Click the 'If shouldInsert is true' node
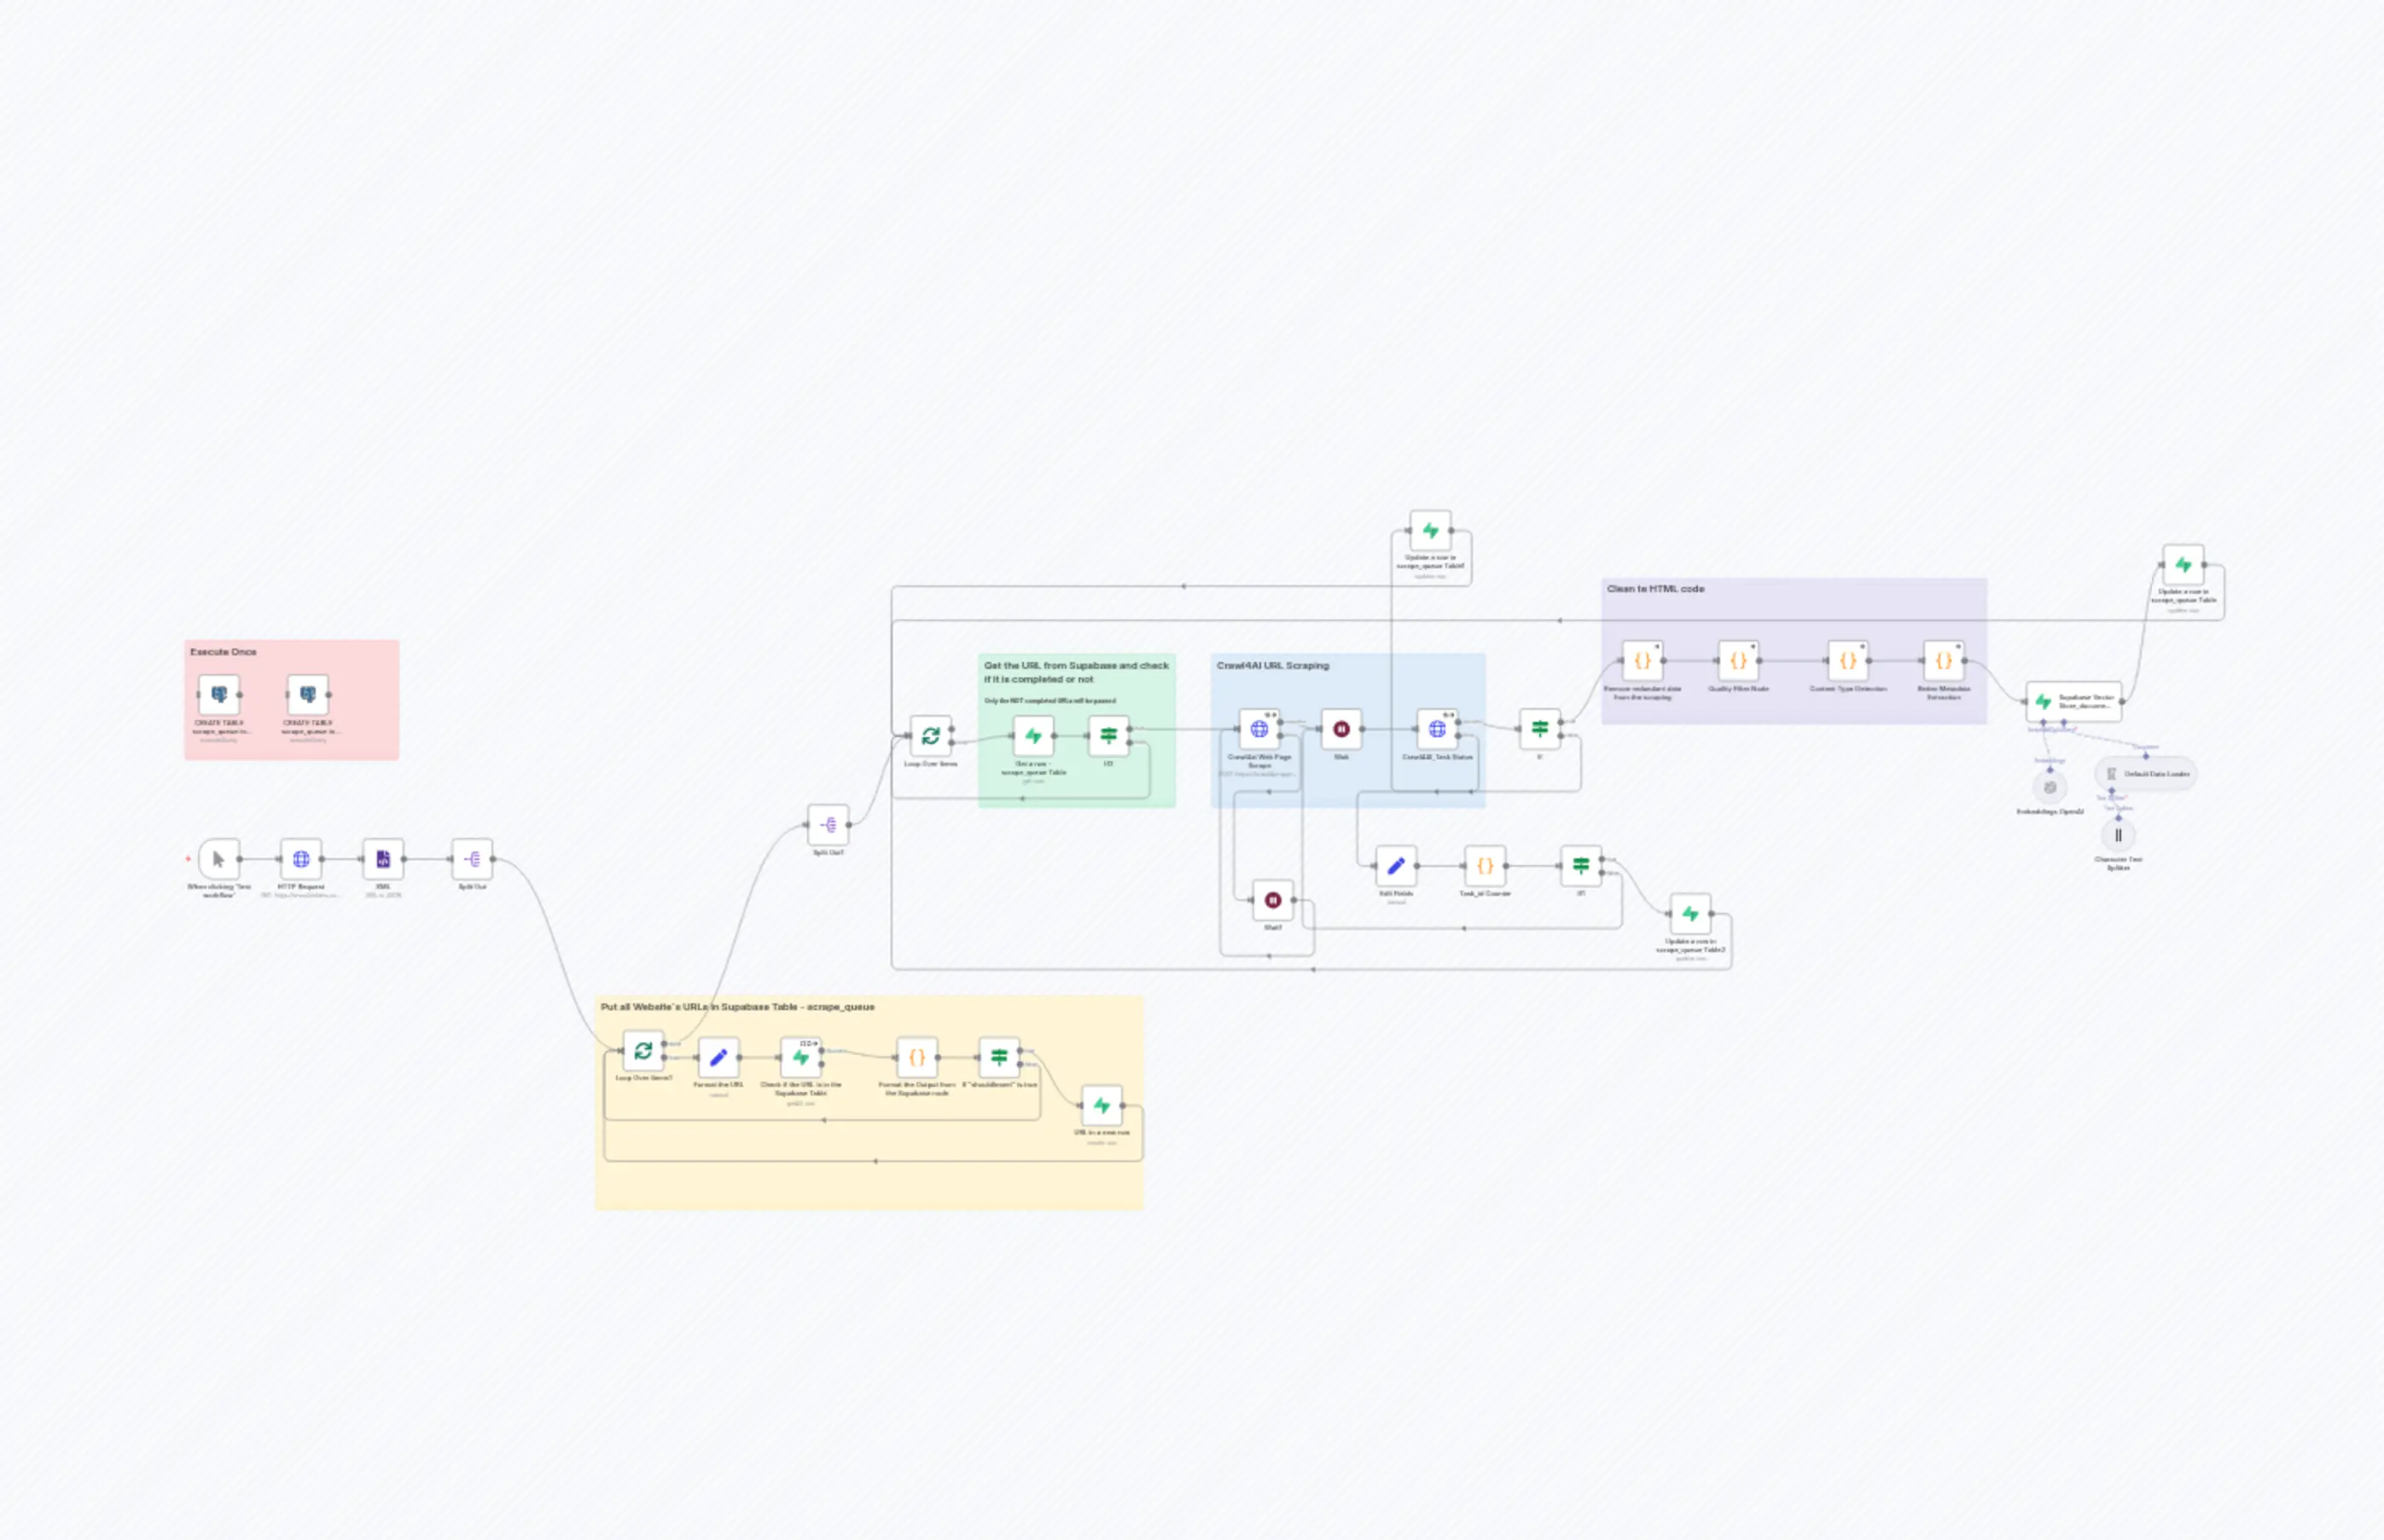Viewport: 2384px width, 1540px height. point(998,1057)
